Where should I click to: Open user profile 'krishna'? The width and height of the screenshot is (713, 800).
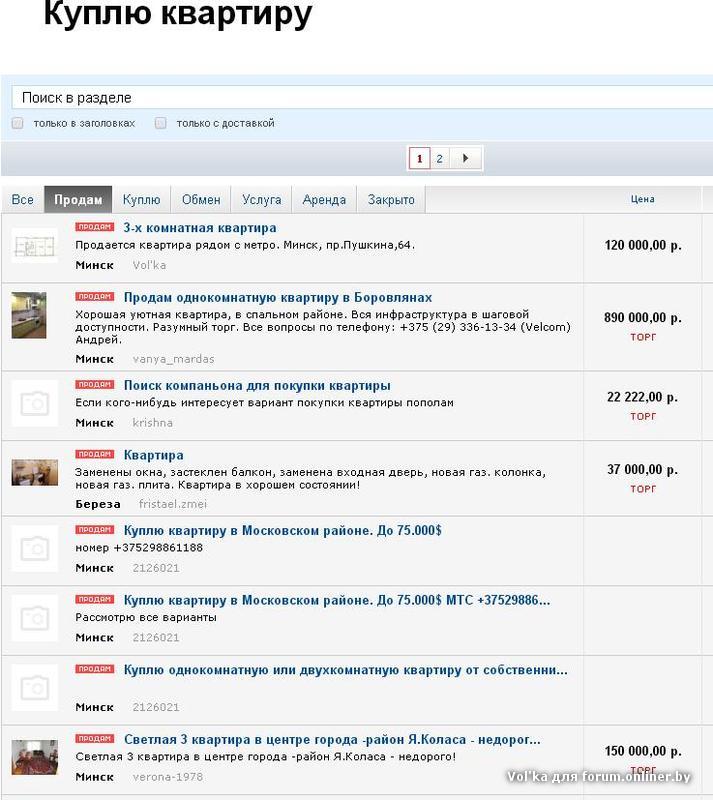point(152,422)
